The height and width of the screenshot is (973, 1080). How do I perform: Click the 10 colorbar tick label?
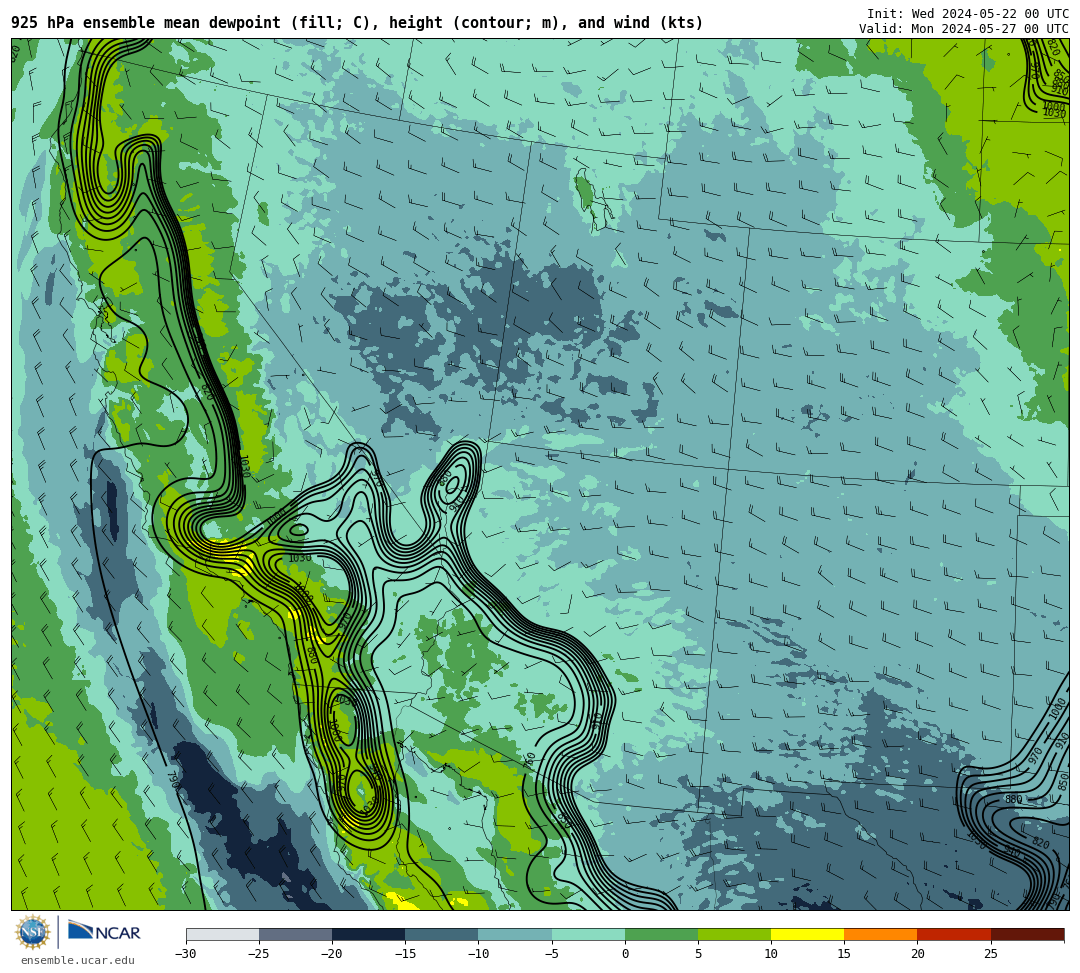pyautogui.click(x=771, y=954)
